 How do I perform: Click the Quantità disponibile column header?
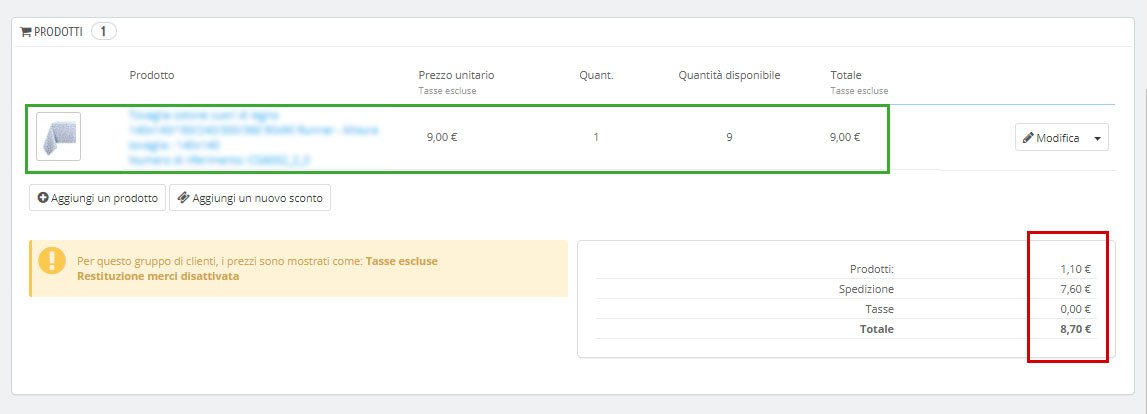click(x=729, y=75)
